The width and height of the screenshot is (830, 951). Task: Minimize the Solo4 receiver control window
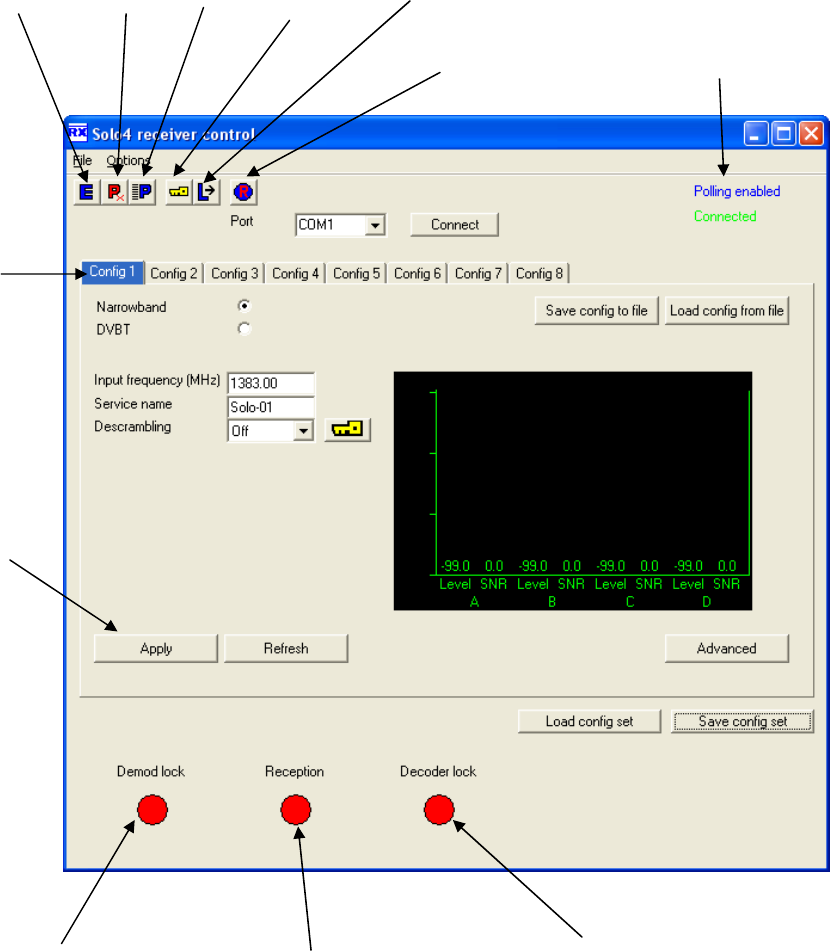756,133
